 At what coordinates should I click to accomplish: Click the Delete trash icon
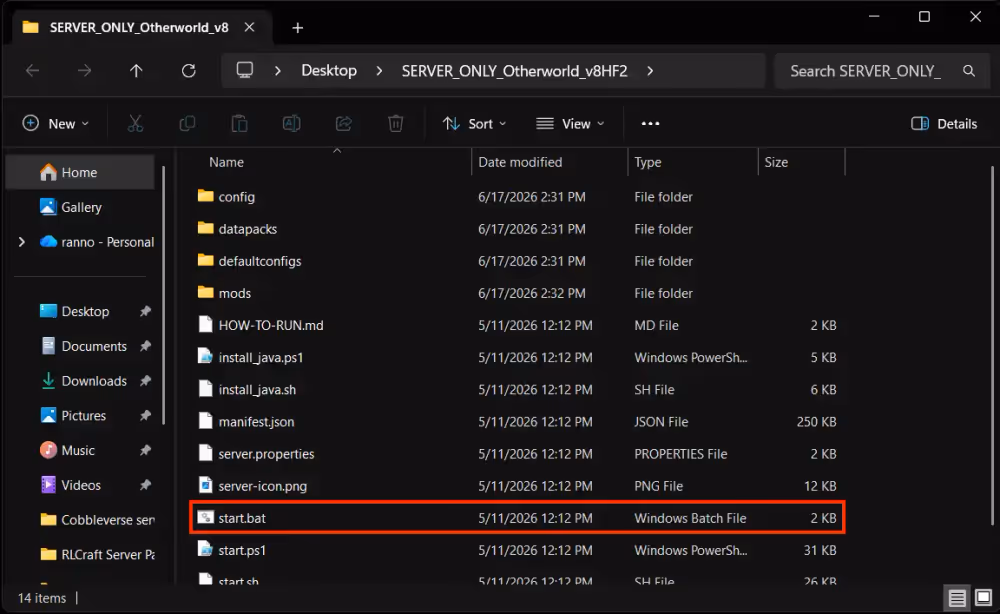(x=395, y=124)
